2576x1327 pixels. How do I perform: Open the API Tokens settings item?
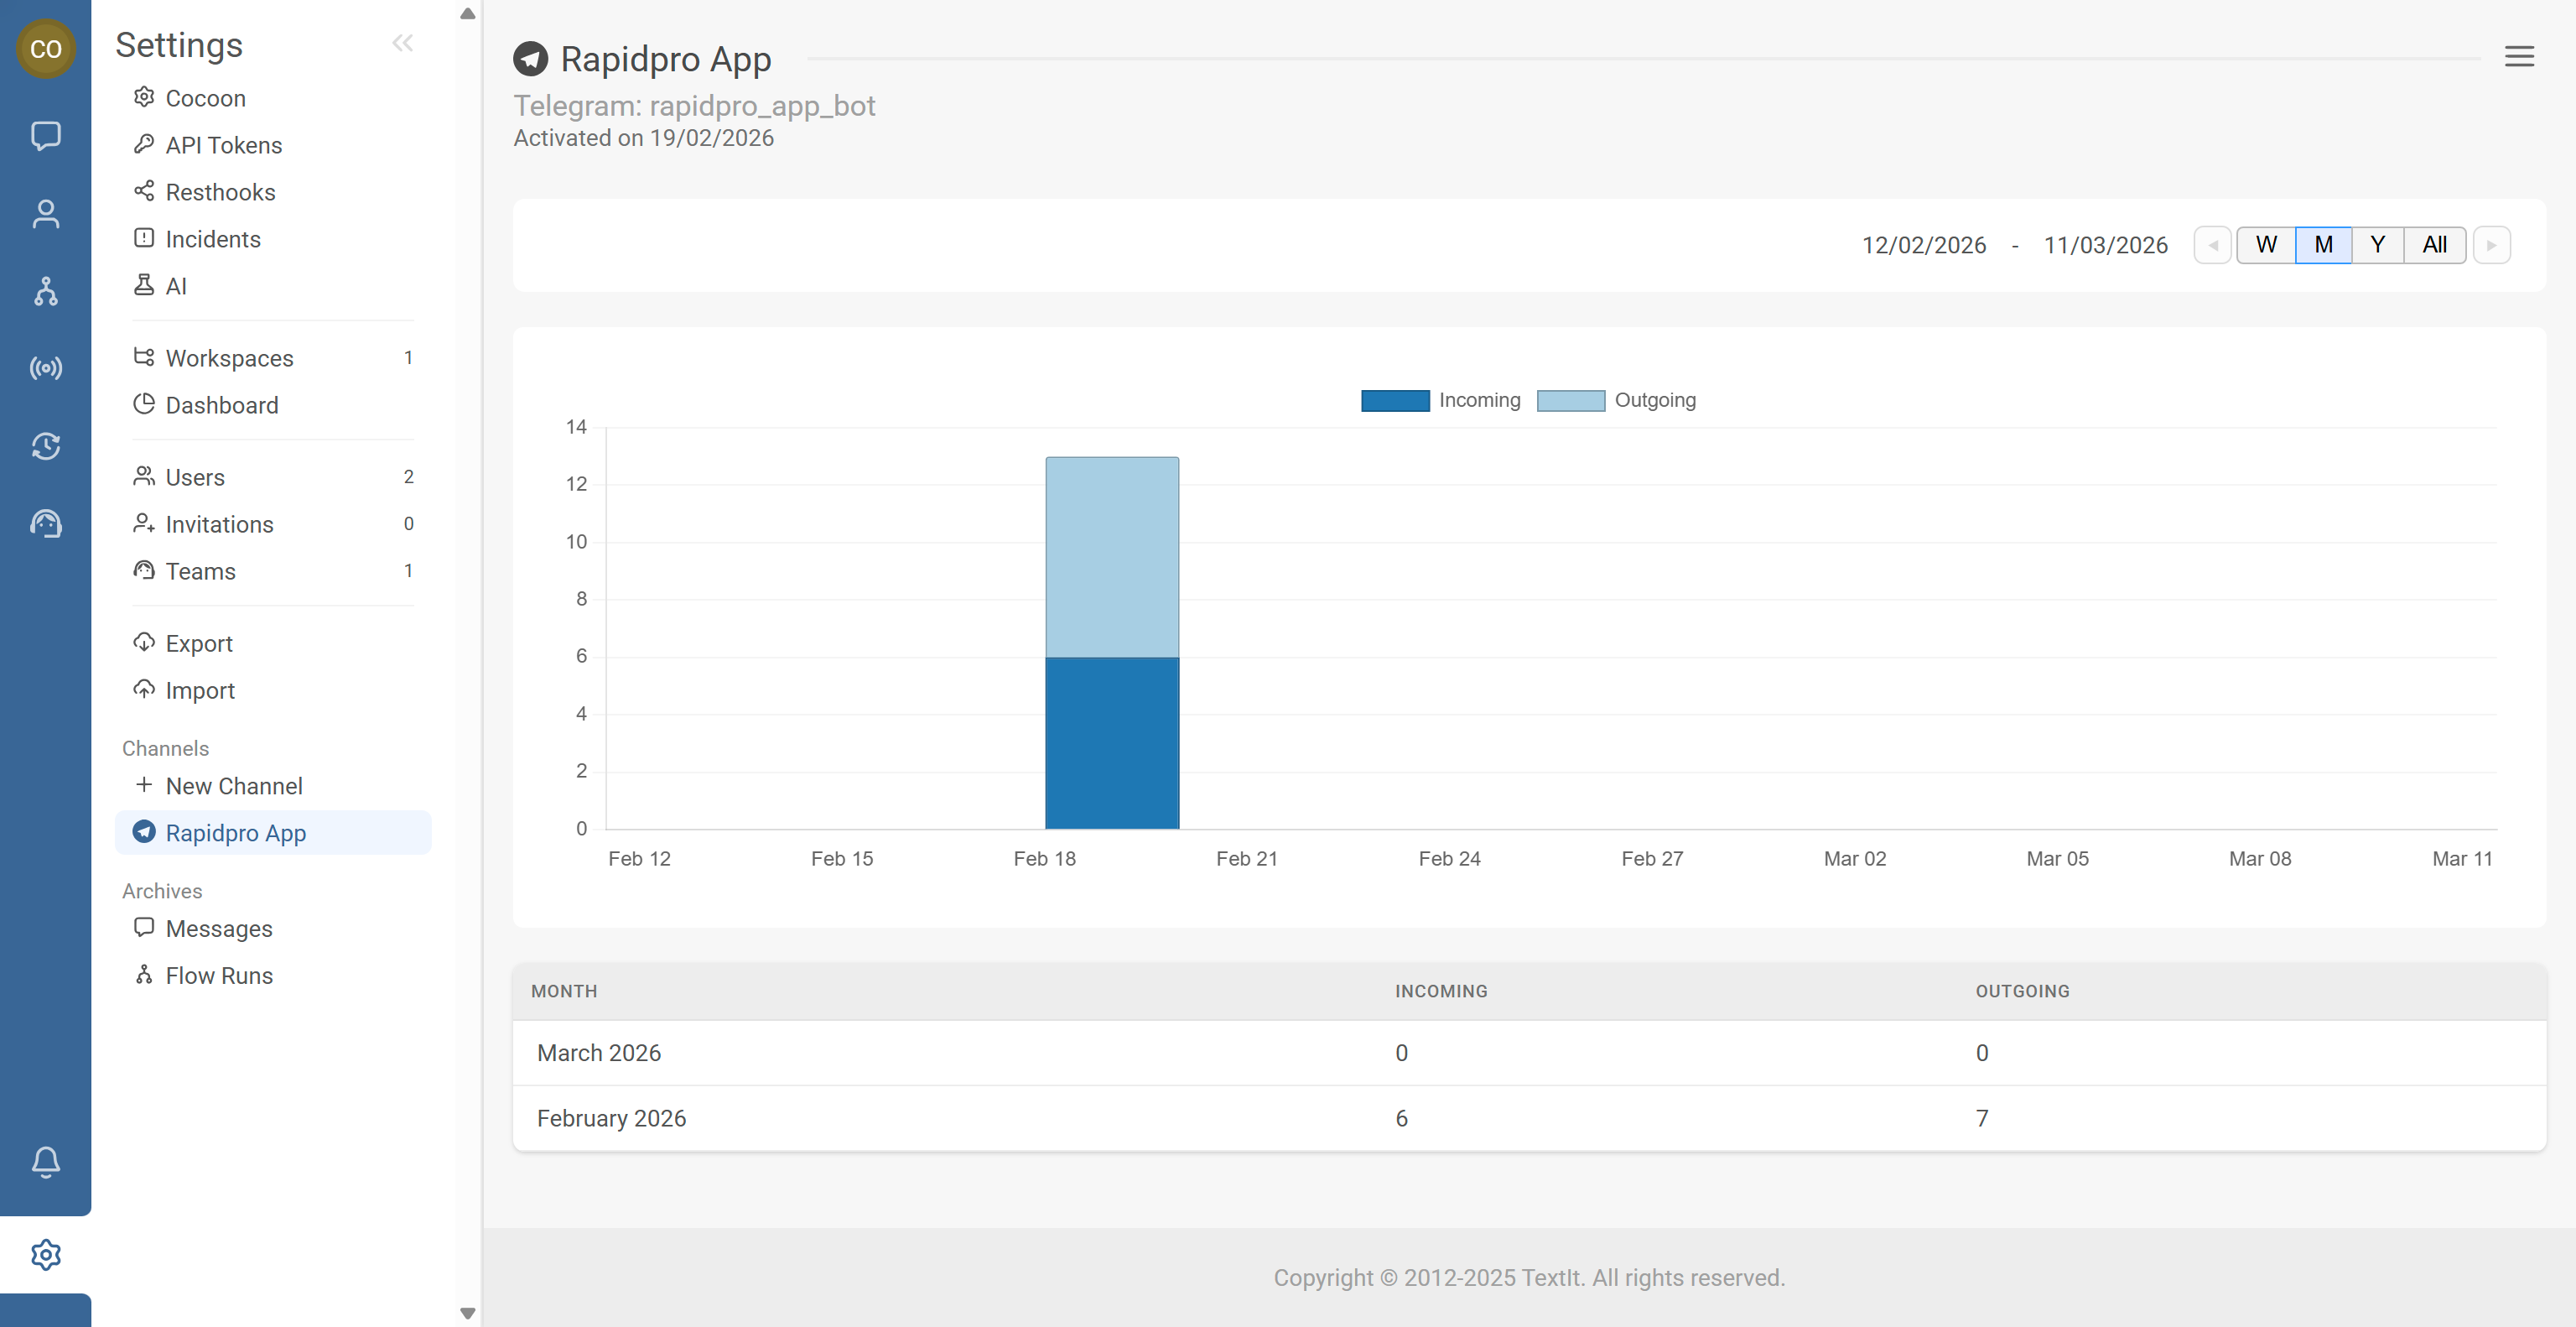click(223, 145)
